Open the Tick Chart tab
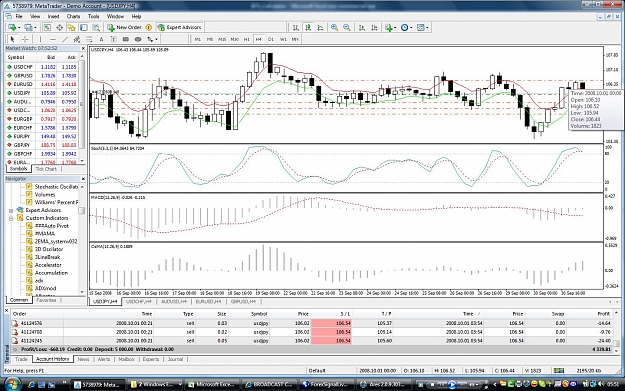This screenshot has width=625, height=391. pyautogui.click(x=46, y=169)
